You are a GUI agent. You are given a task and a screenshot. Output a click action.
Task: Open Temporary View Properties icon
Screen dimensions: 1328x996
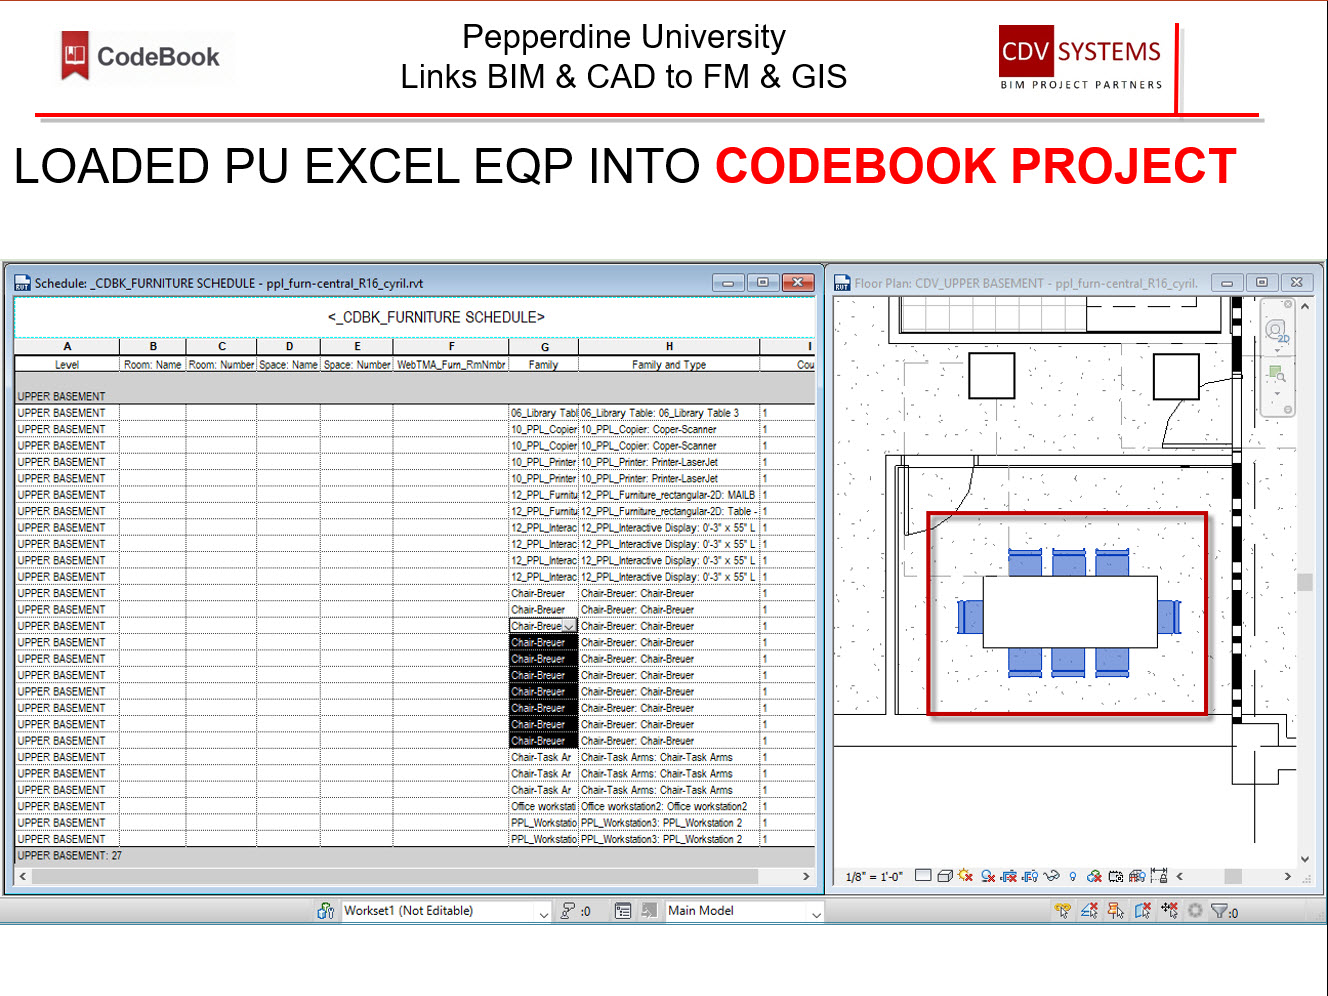tap(1116, 876)
